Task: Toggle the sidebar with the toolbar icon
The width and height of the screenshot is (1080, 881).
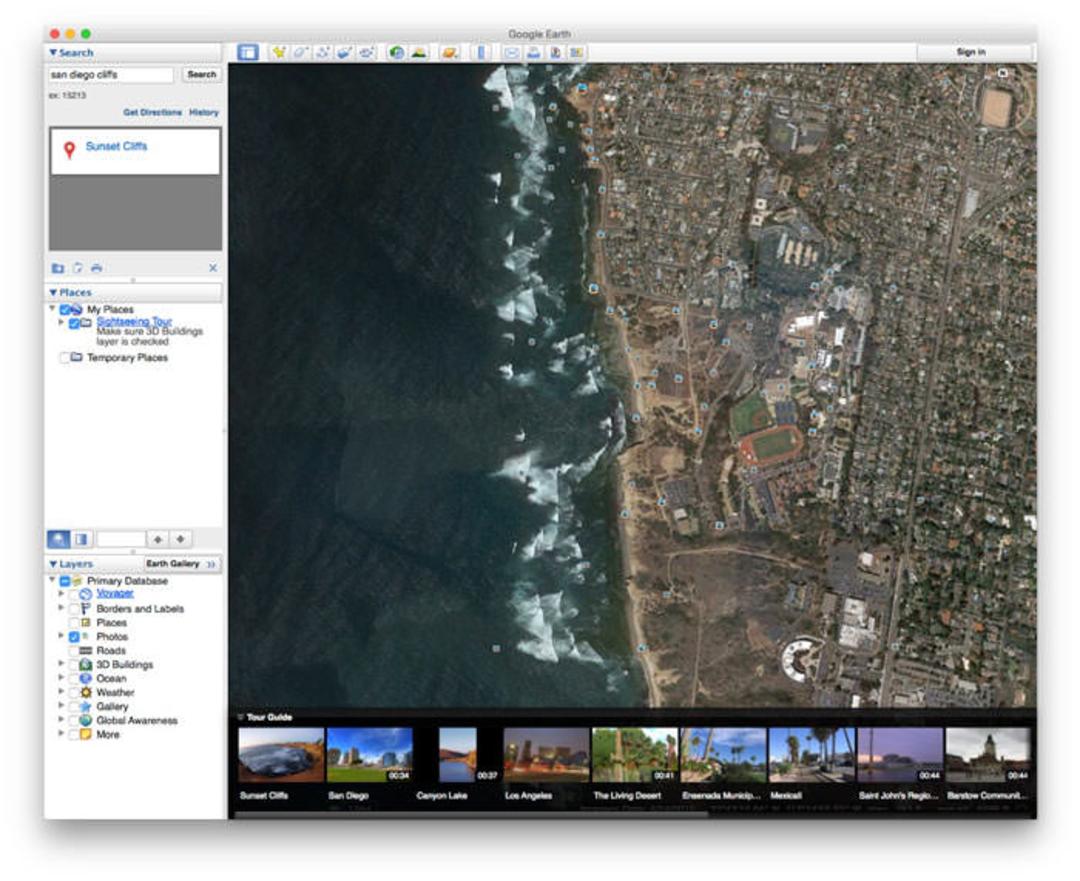Action: [248, 52]
